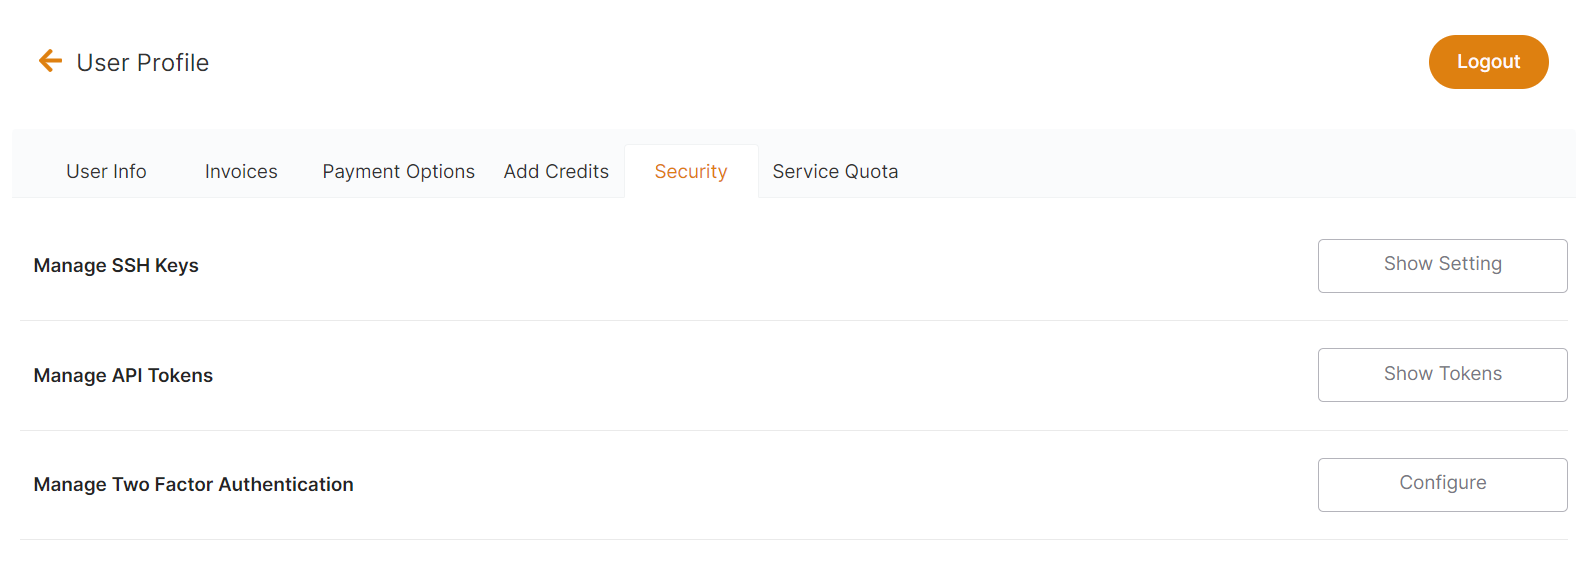Reveal API tokens with Show Tokens

point(1442,375)
